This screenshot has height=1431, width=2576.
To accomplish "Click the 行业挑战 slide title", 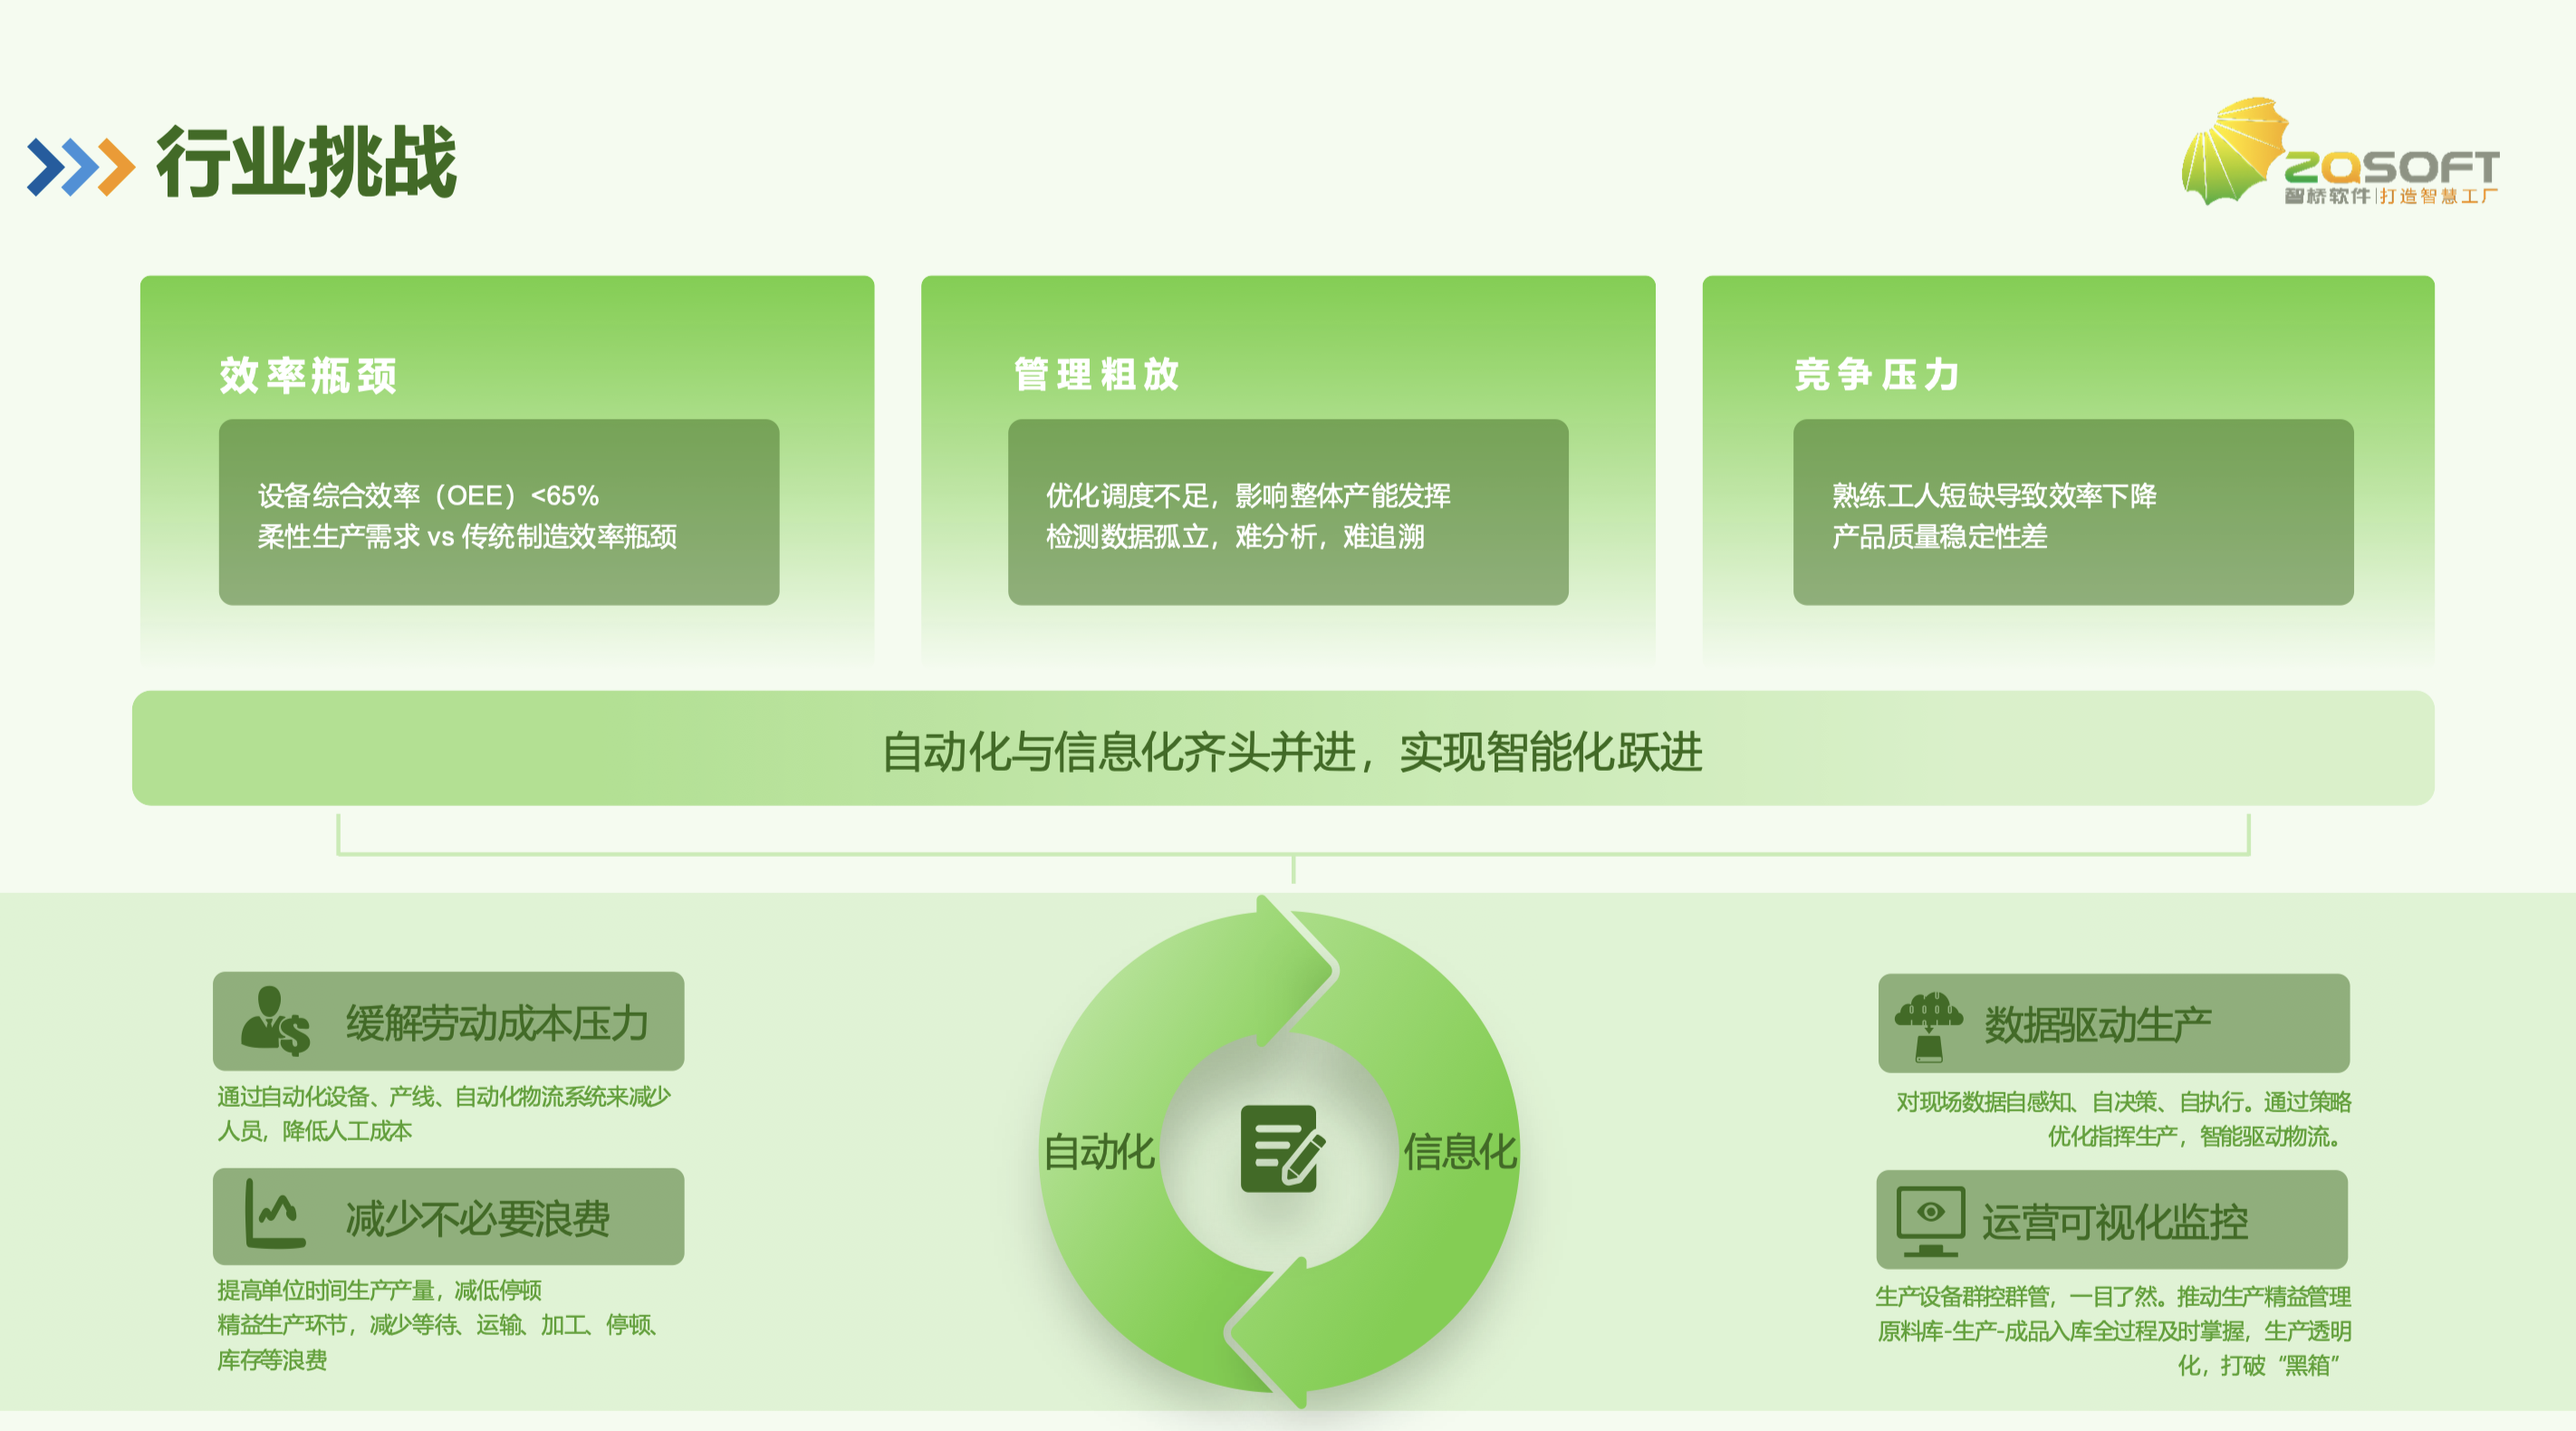I will (306, 163).
